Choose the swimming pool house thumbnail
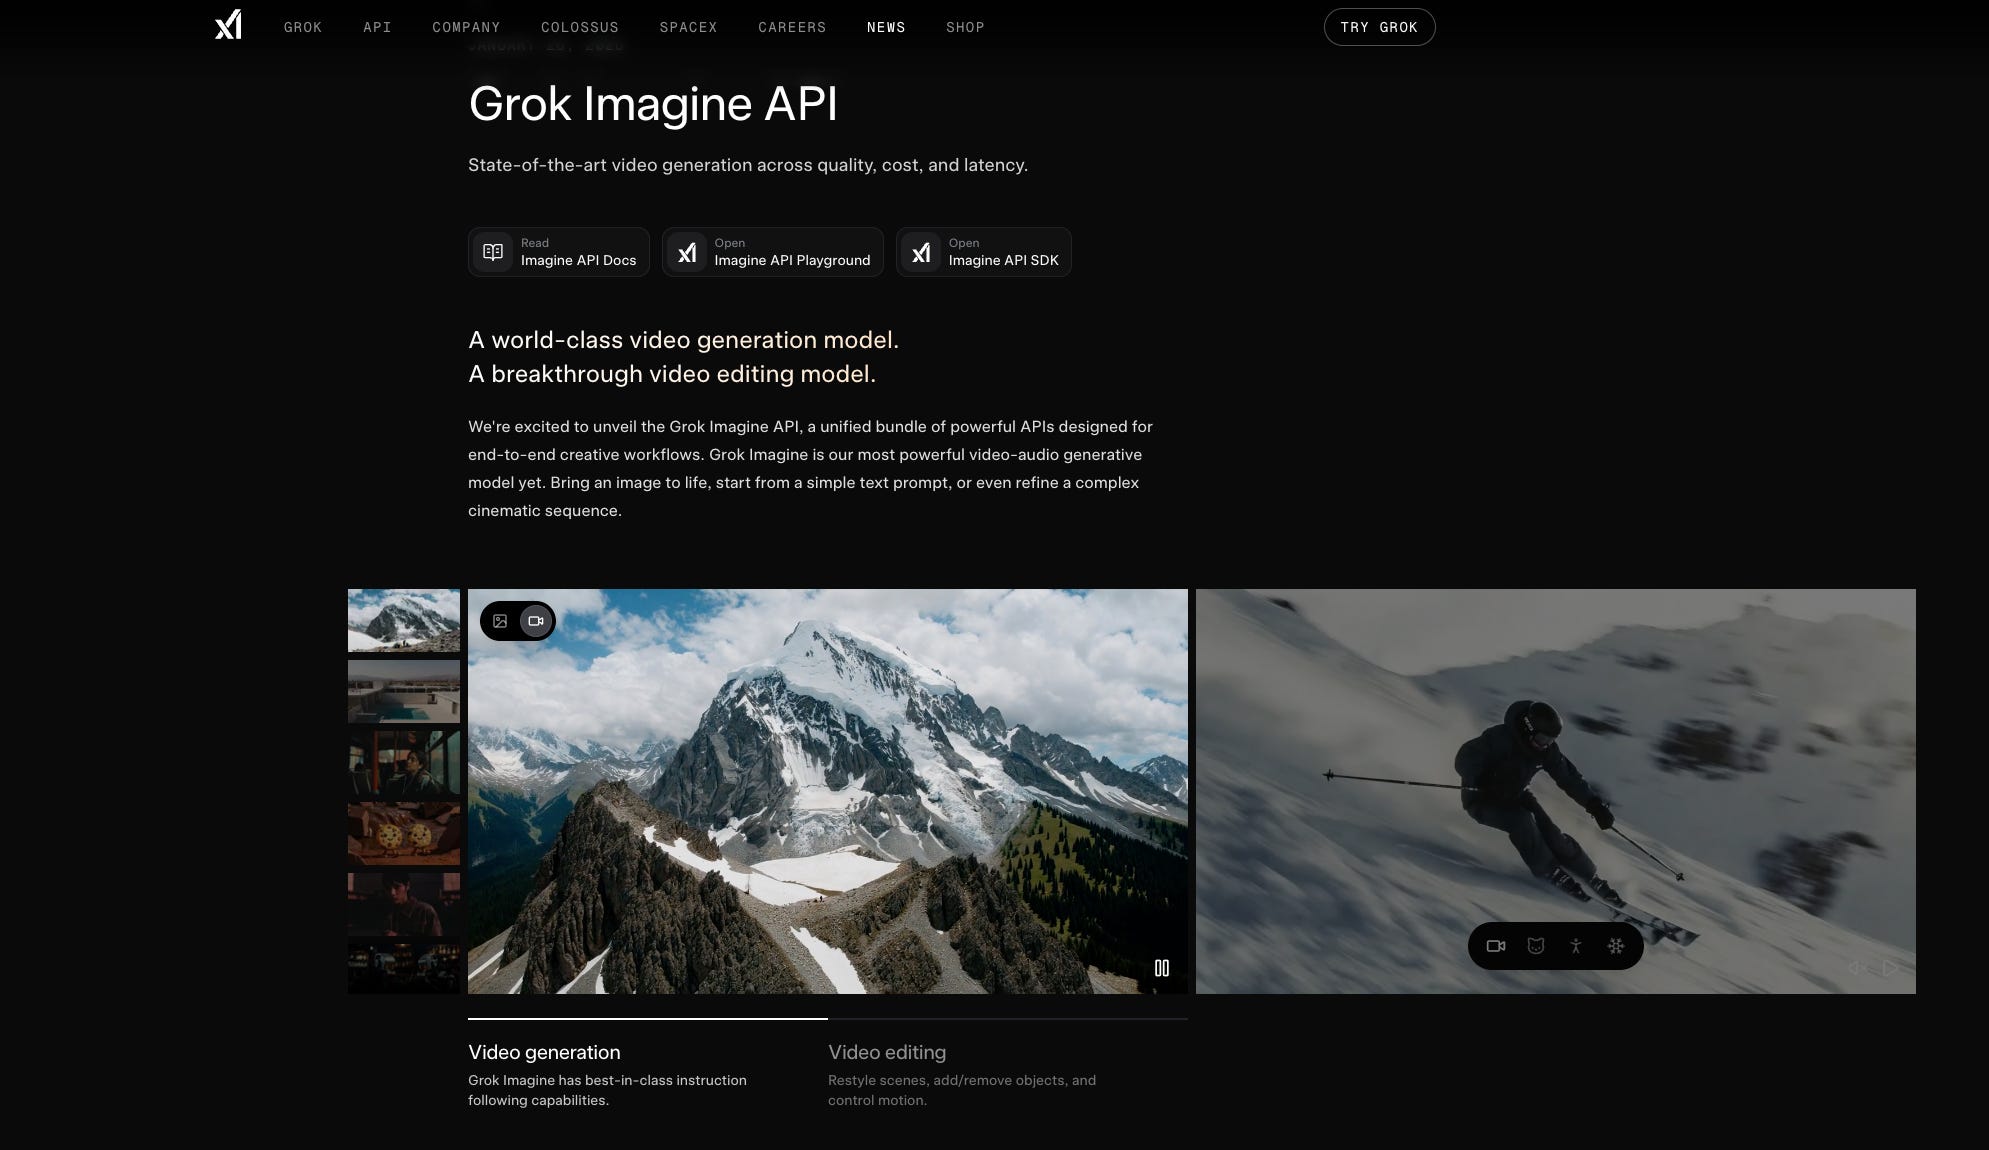Image resolution: width=1989 pixels, height=1150 pixels. pyautogui.click(x=404, y=691)
